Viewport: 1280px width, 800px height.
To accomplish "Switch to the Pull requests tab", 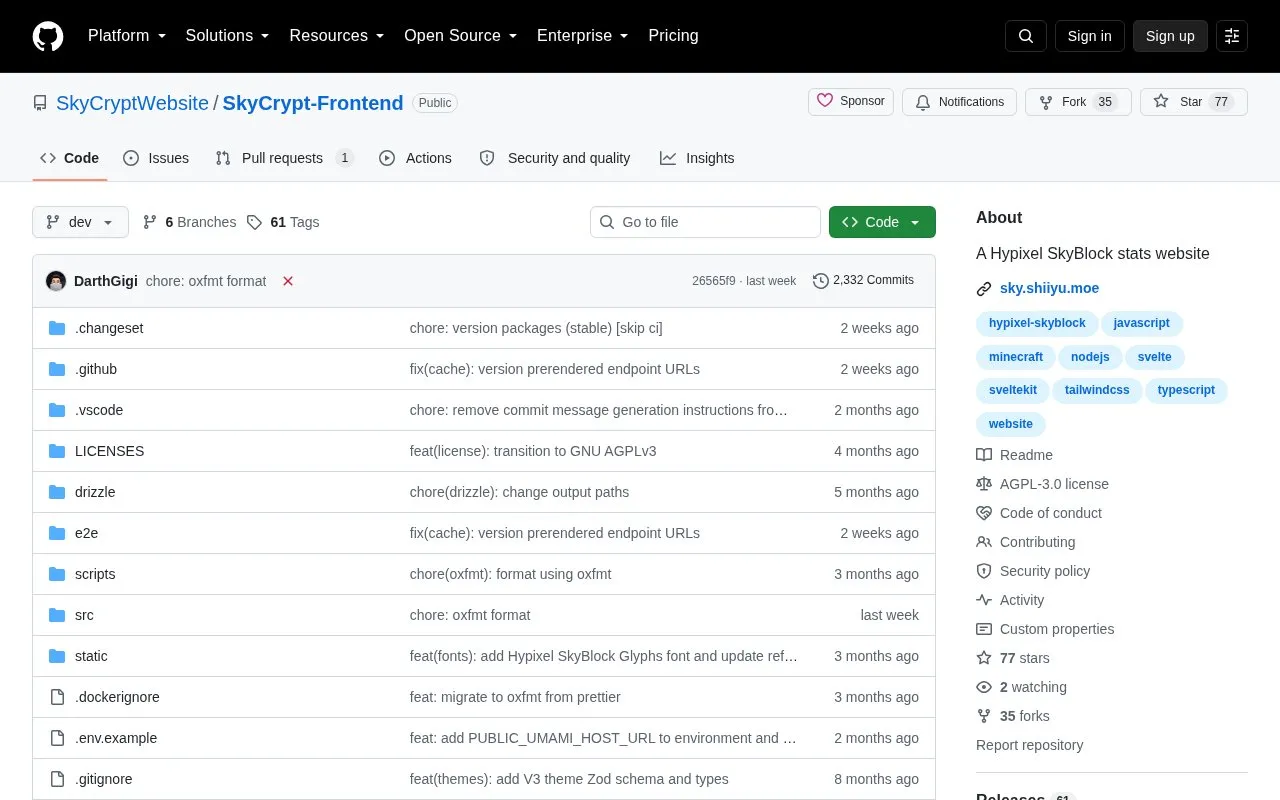I will click(x=284, y=158).
